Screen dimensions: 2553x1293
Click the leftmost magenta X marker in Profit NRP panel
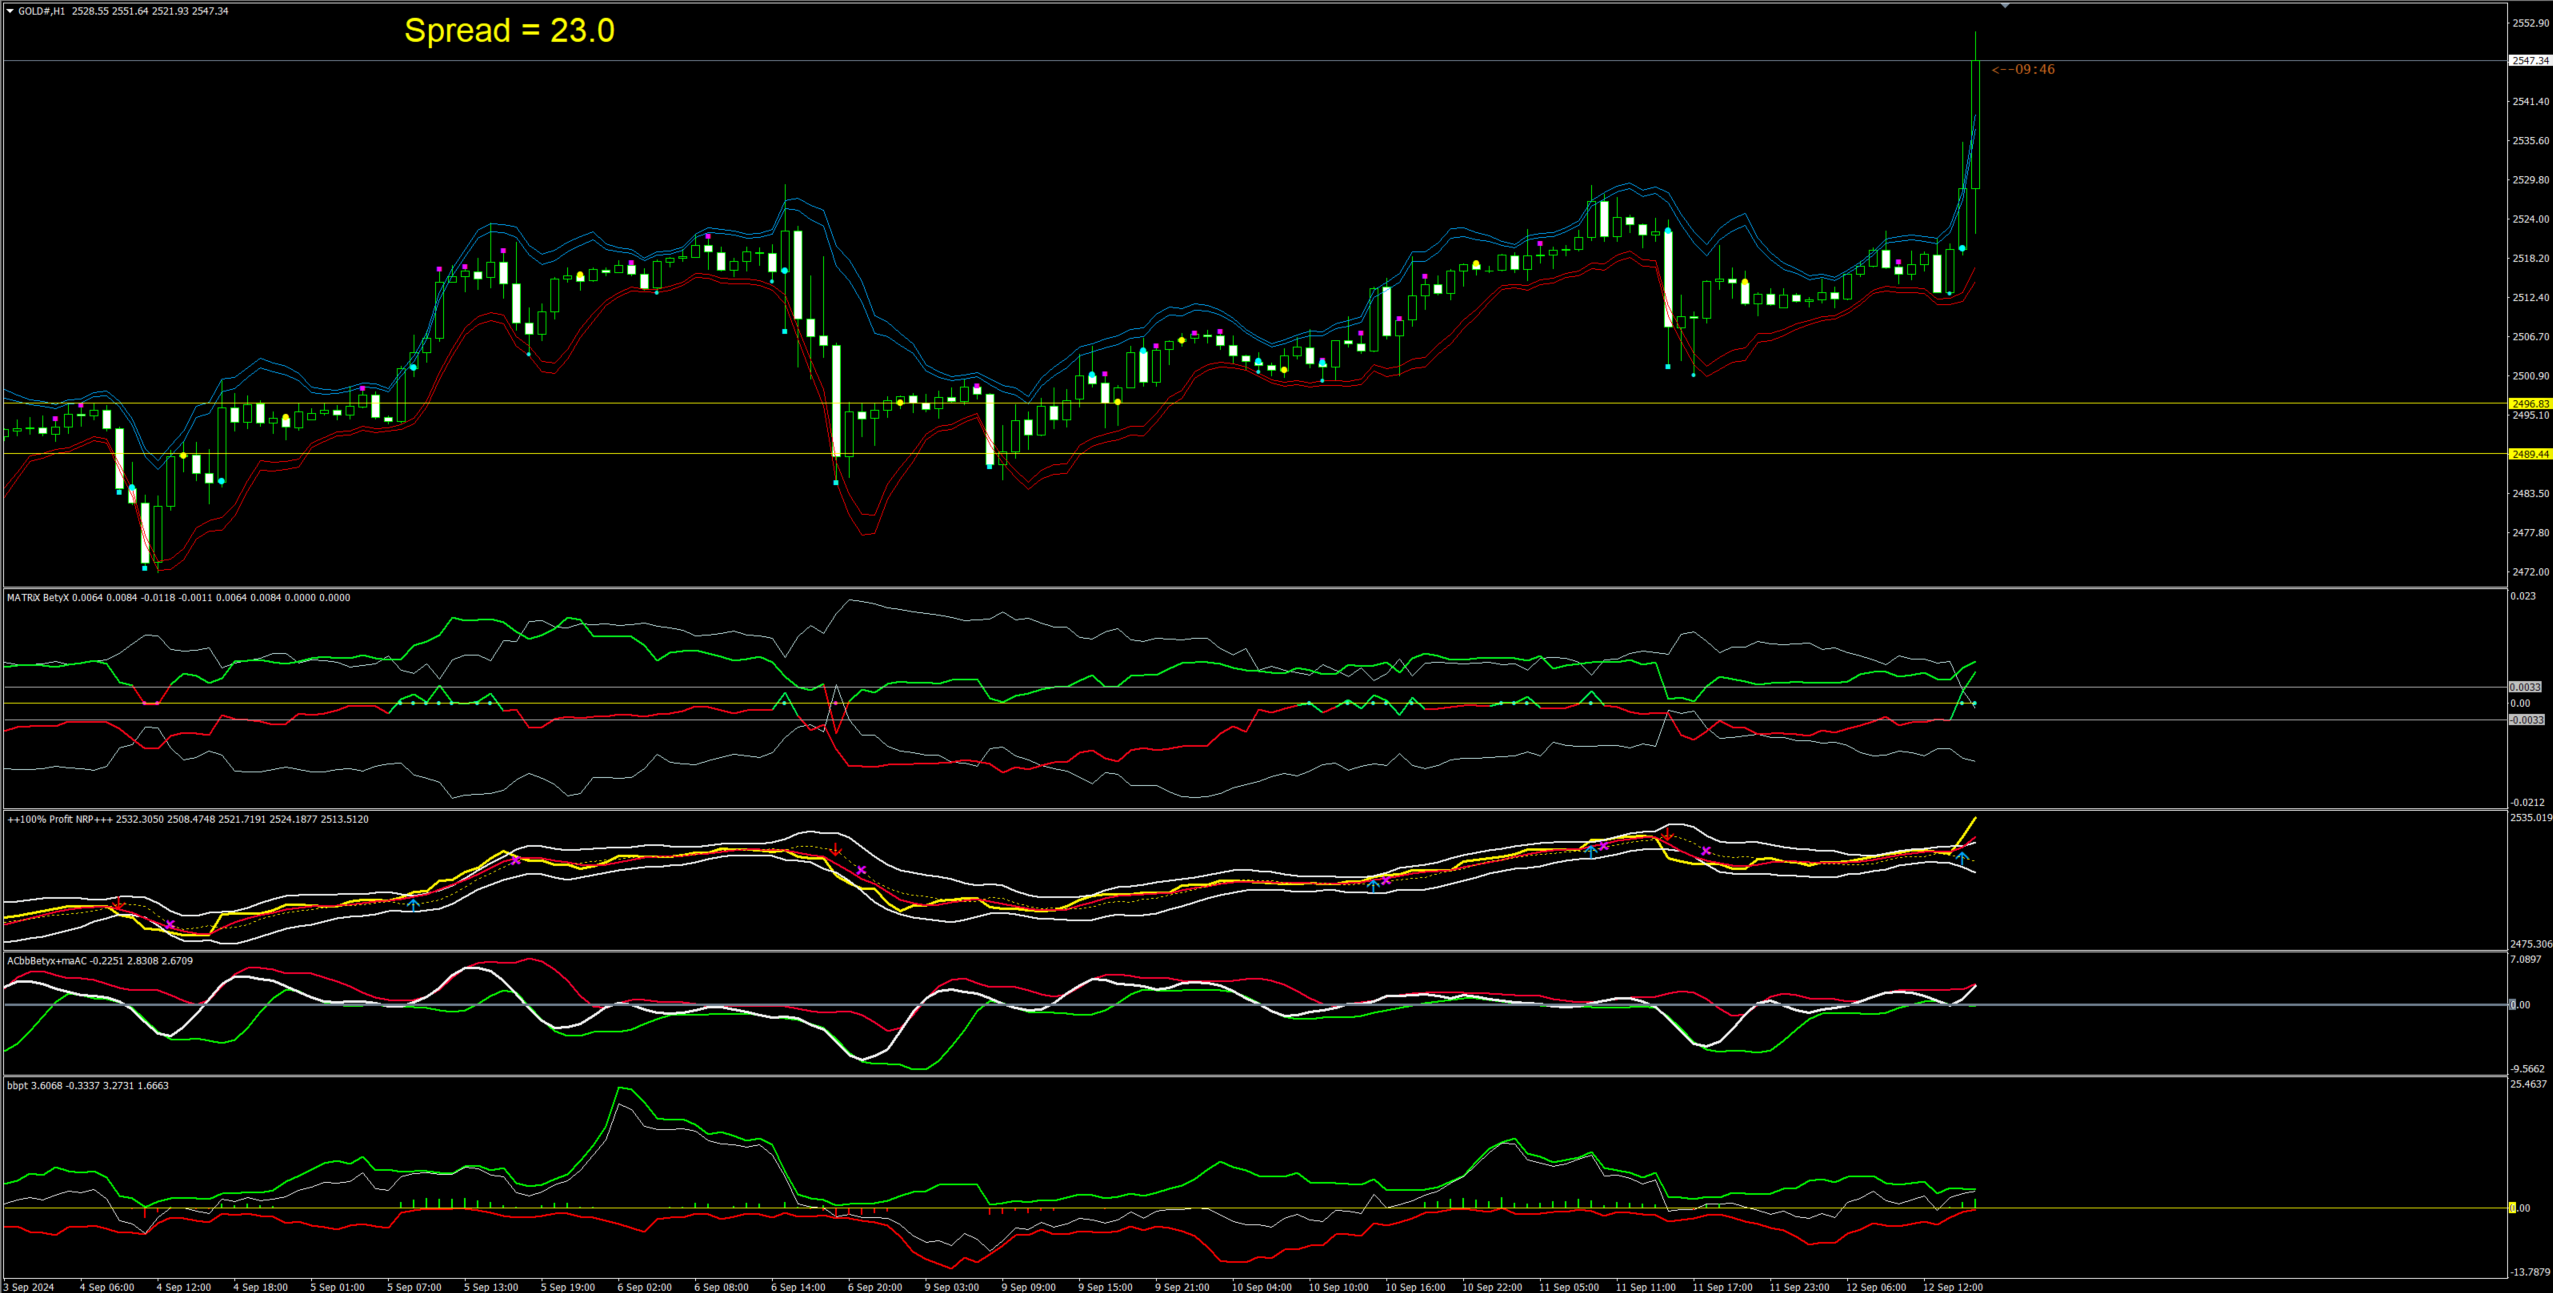point(170,925)
